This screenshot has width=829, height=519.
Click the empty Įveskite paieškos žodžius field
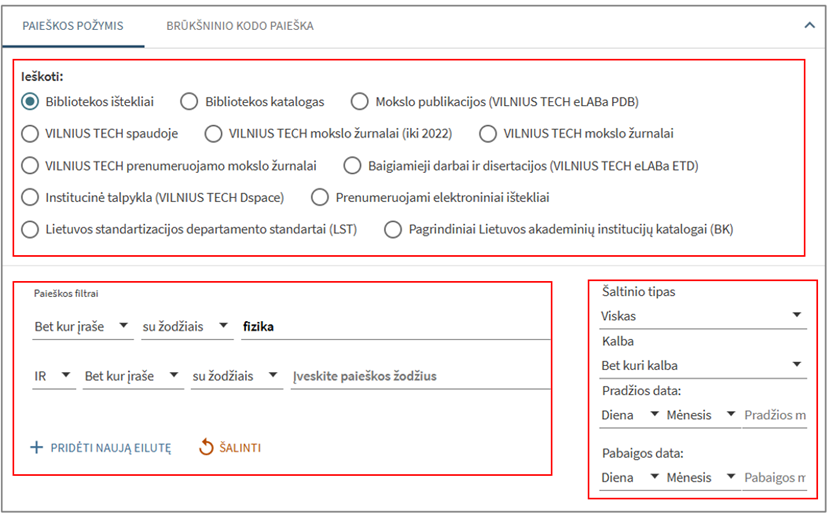pyautogui.click(x=420, y=376)
